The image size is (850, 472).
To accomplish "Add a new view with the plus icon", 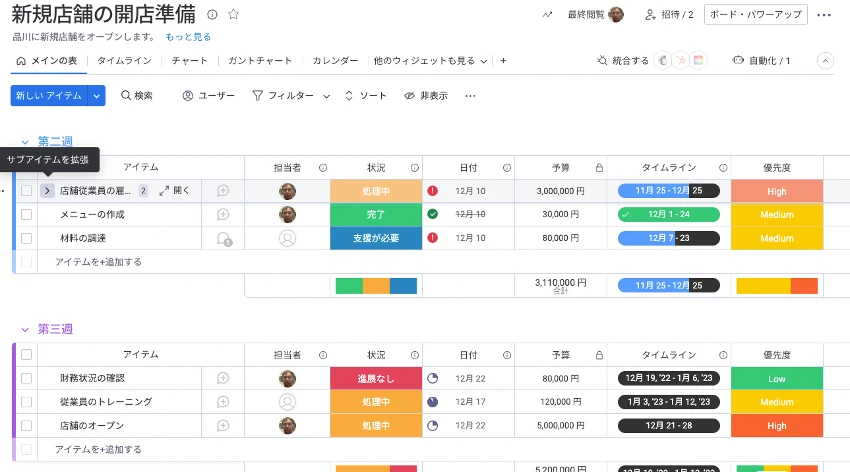I will (503, 61).
